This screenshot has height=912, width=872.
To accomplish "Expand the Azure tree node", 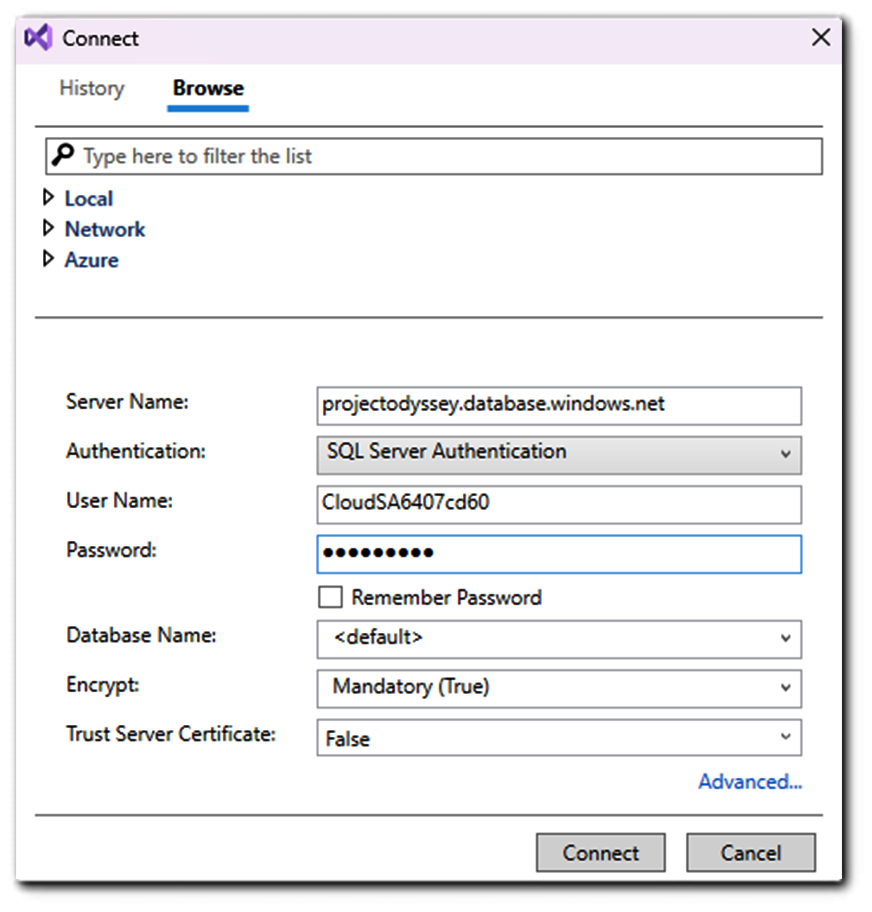I will [x=48, y=259].
